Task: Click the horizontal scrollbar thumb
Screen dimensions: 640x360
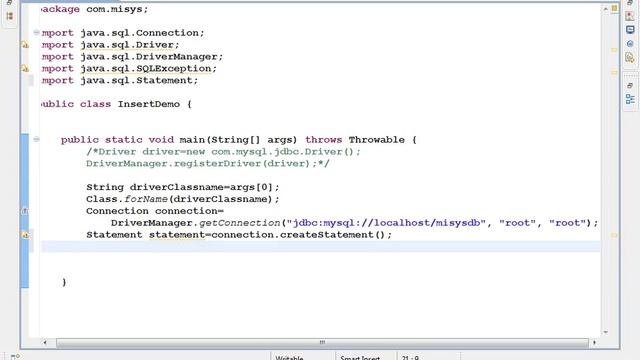Action: (x=322, y=342)
